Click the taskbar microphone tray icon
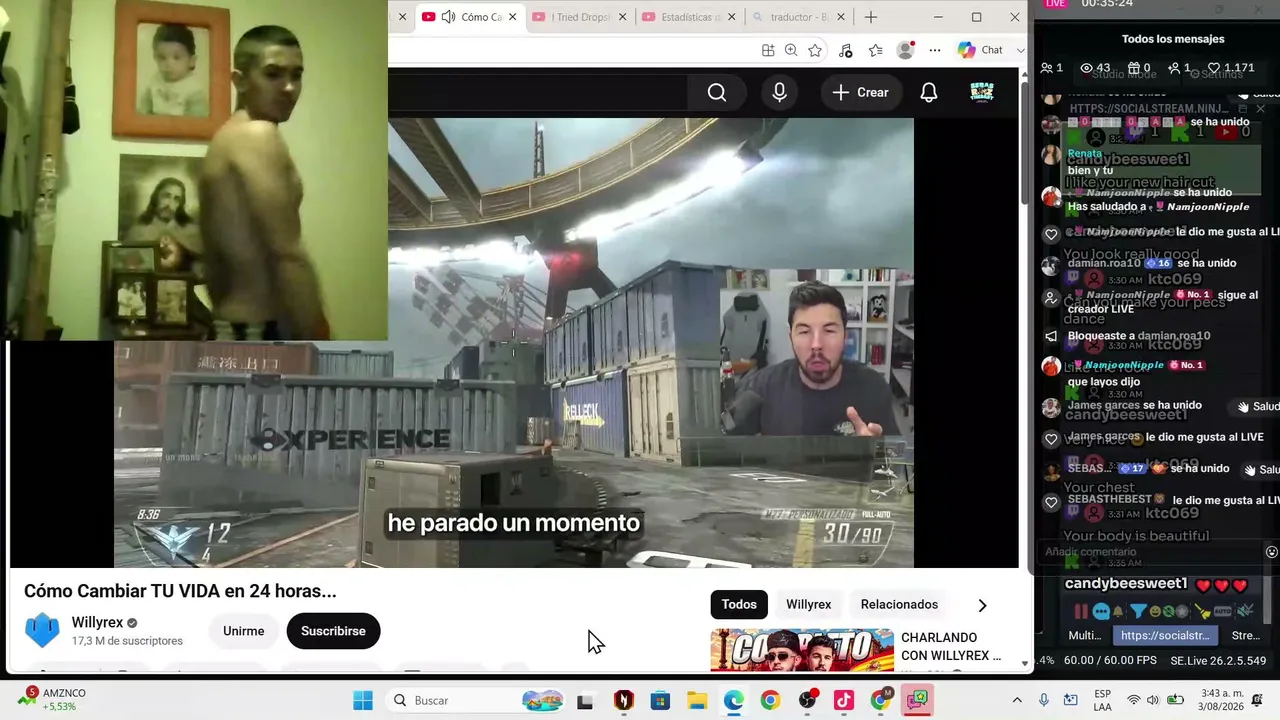 click(1044, 700)
